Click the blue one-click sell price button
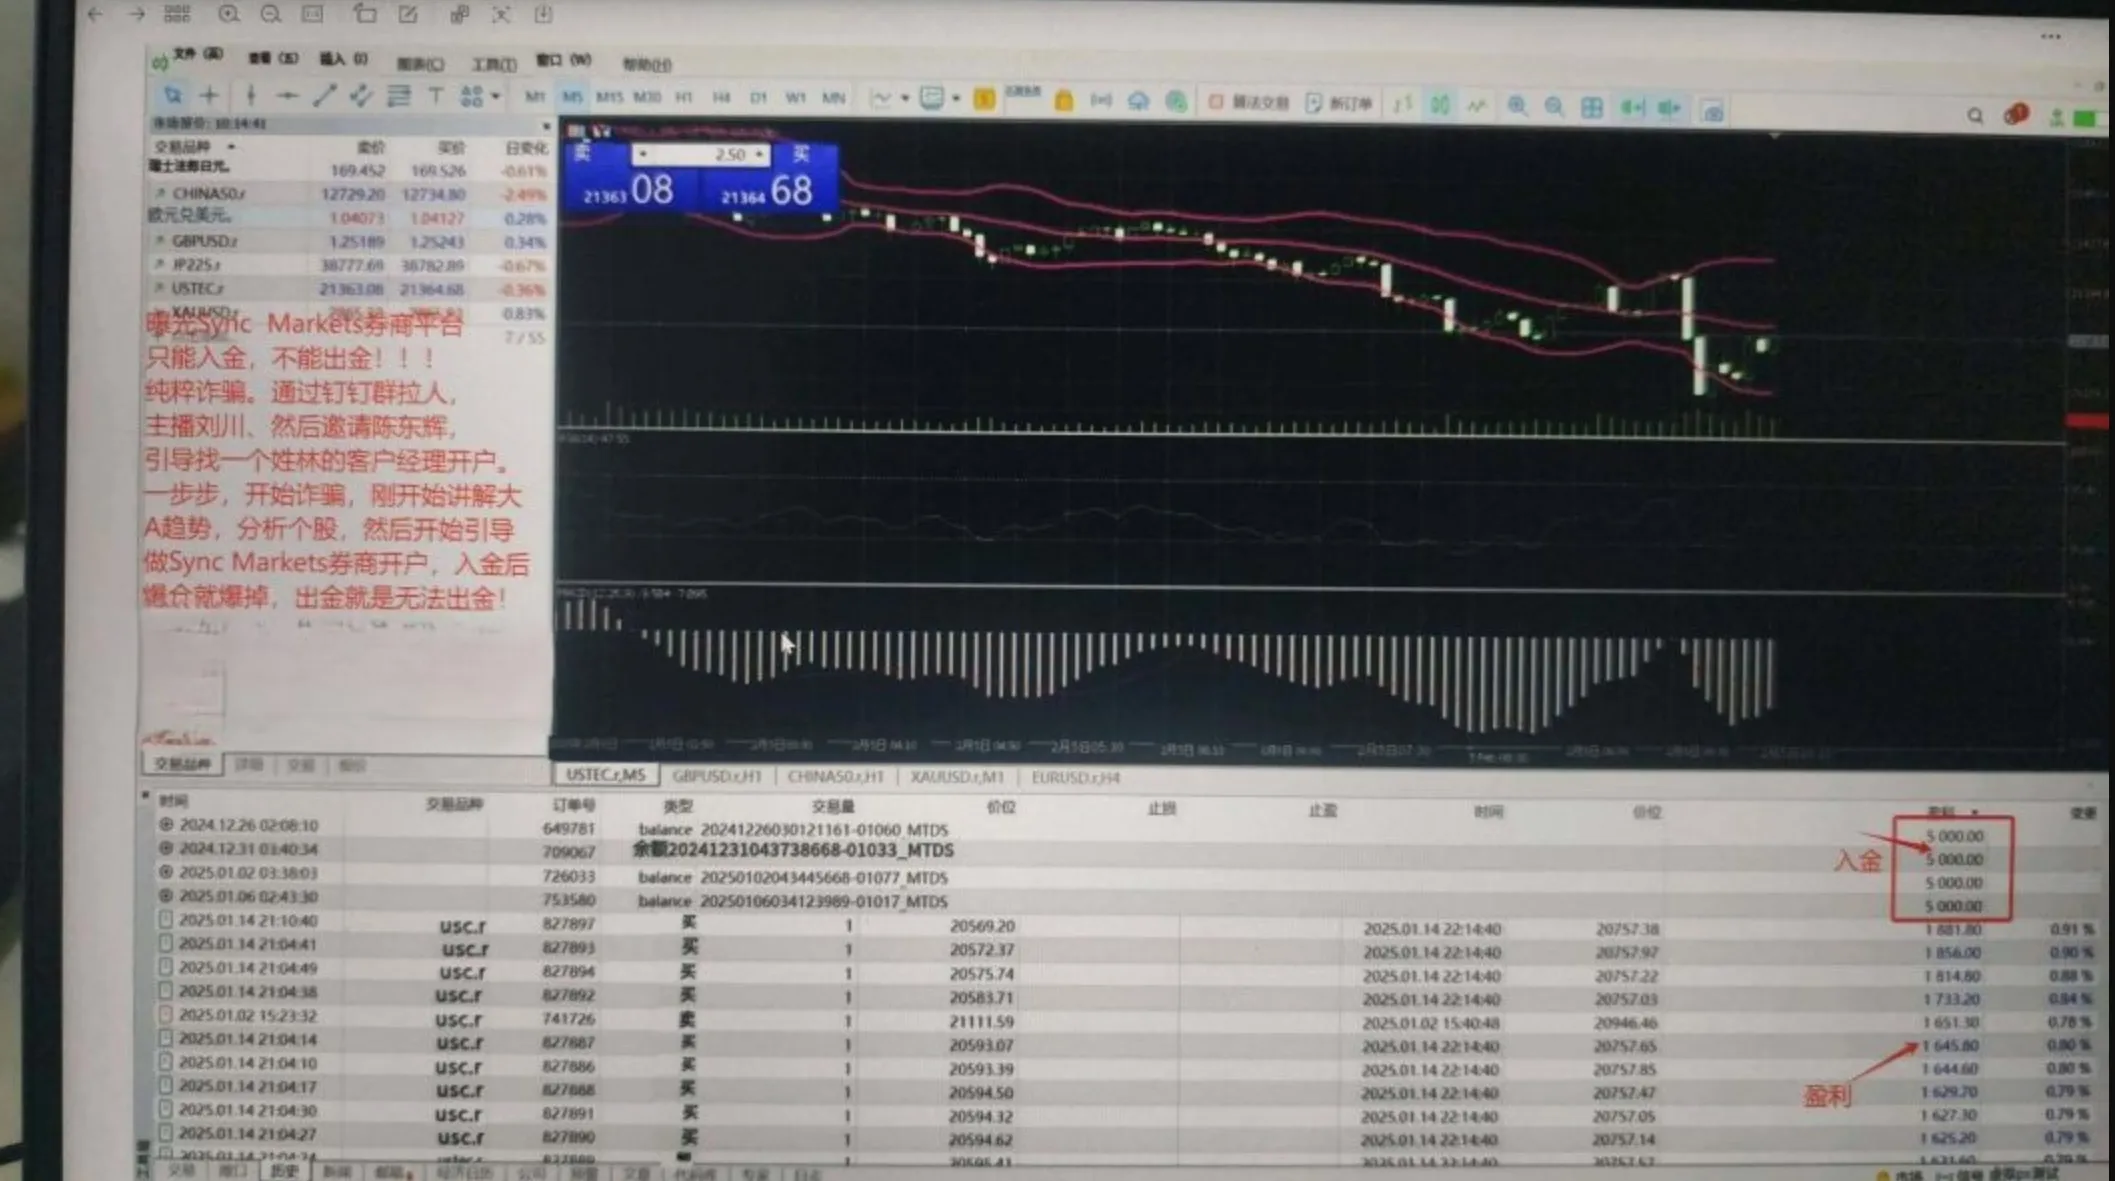 click(x=630, y=190)
